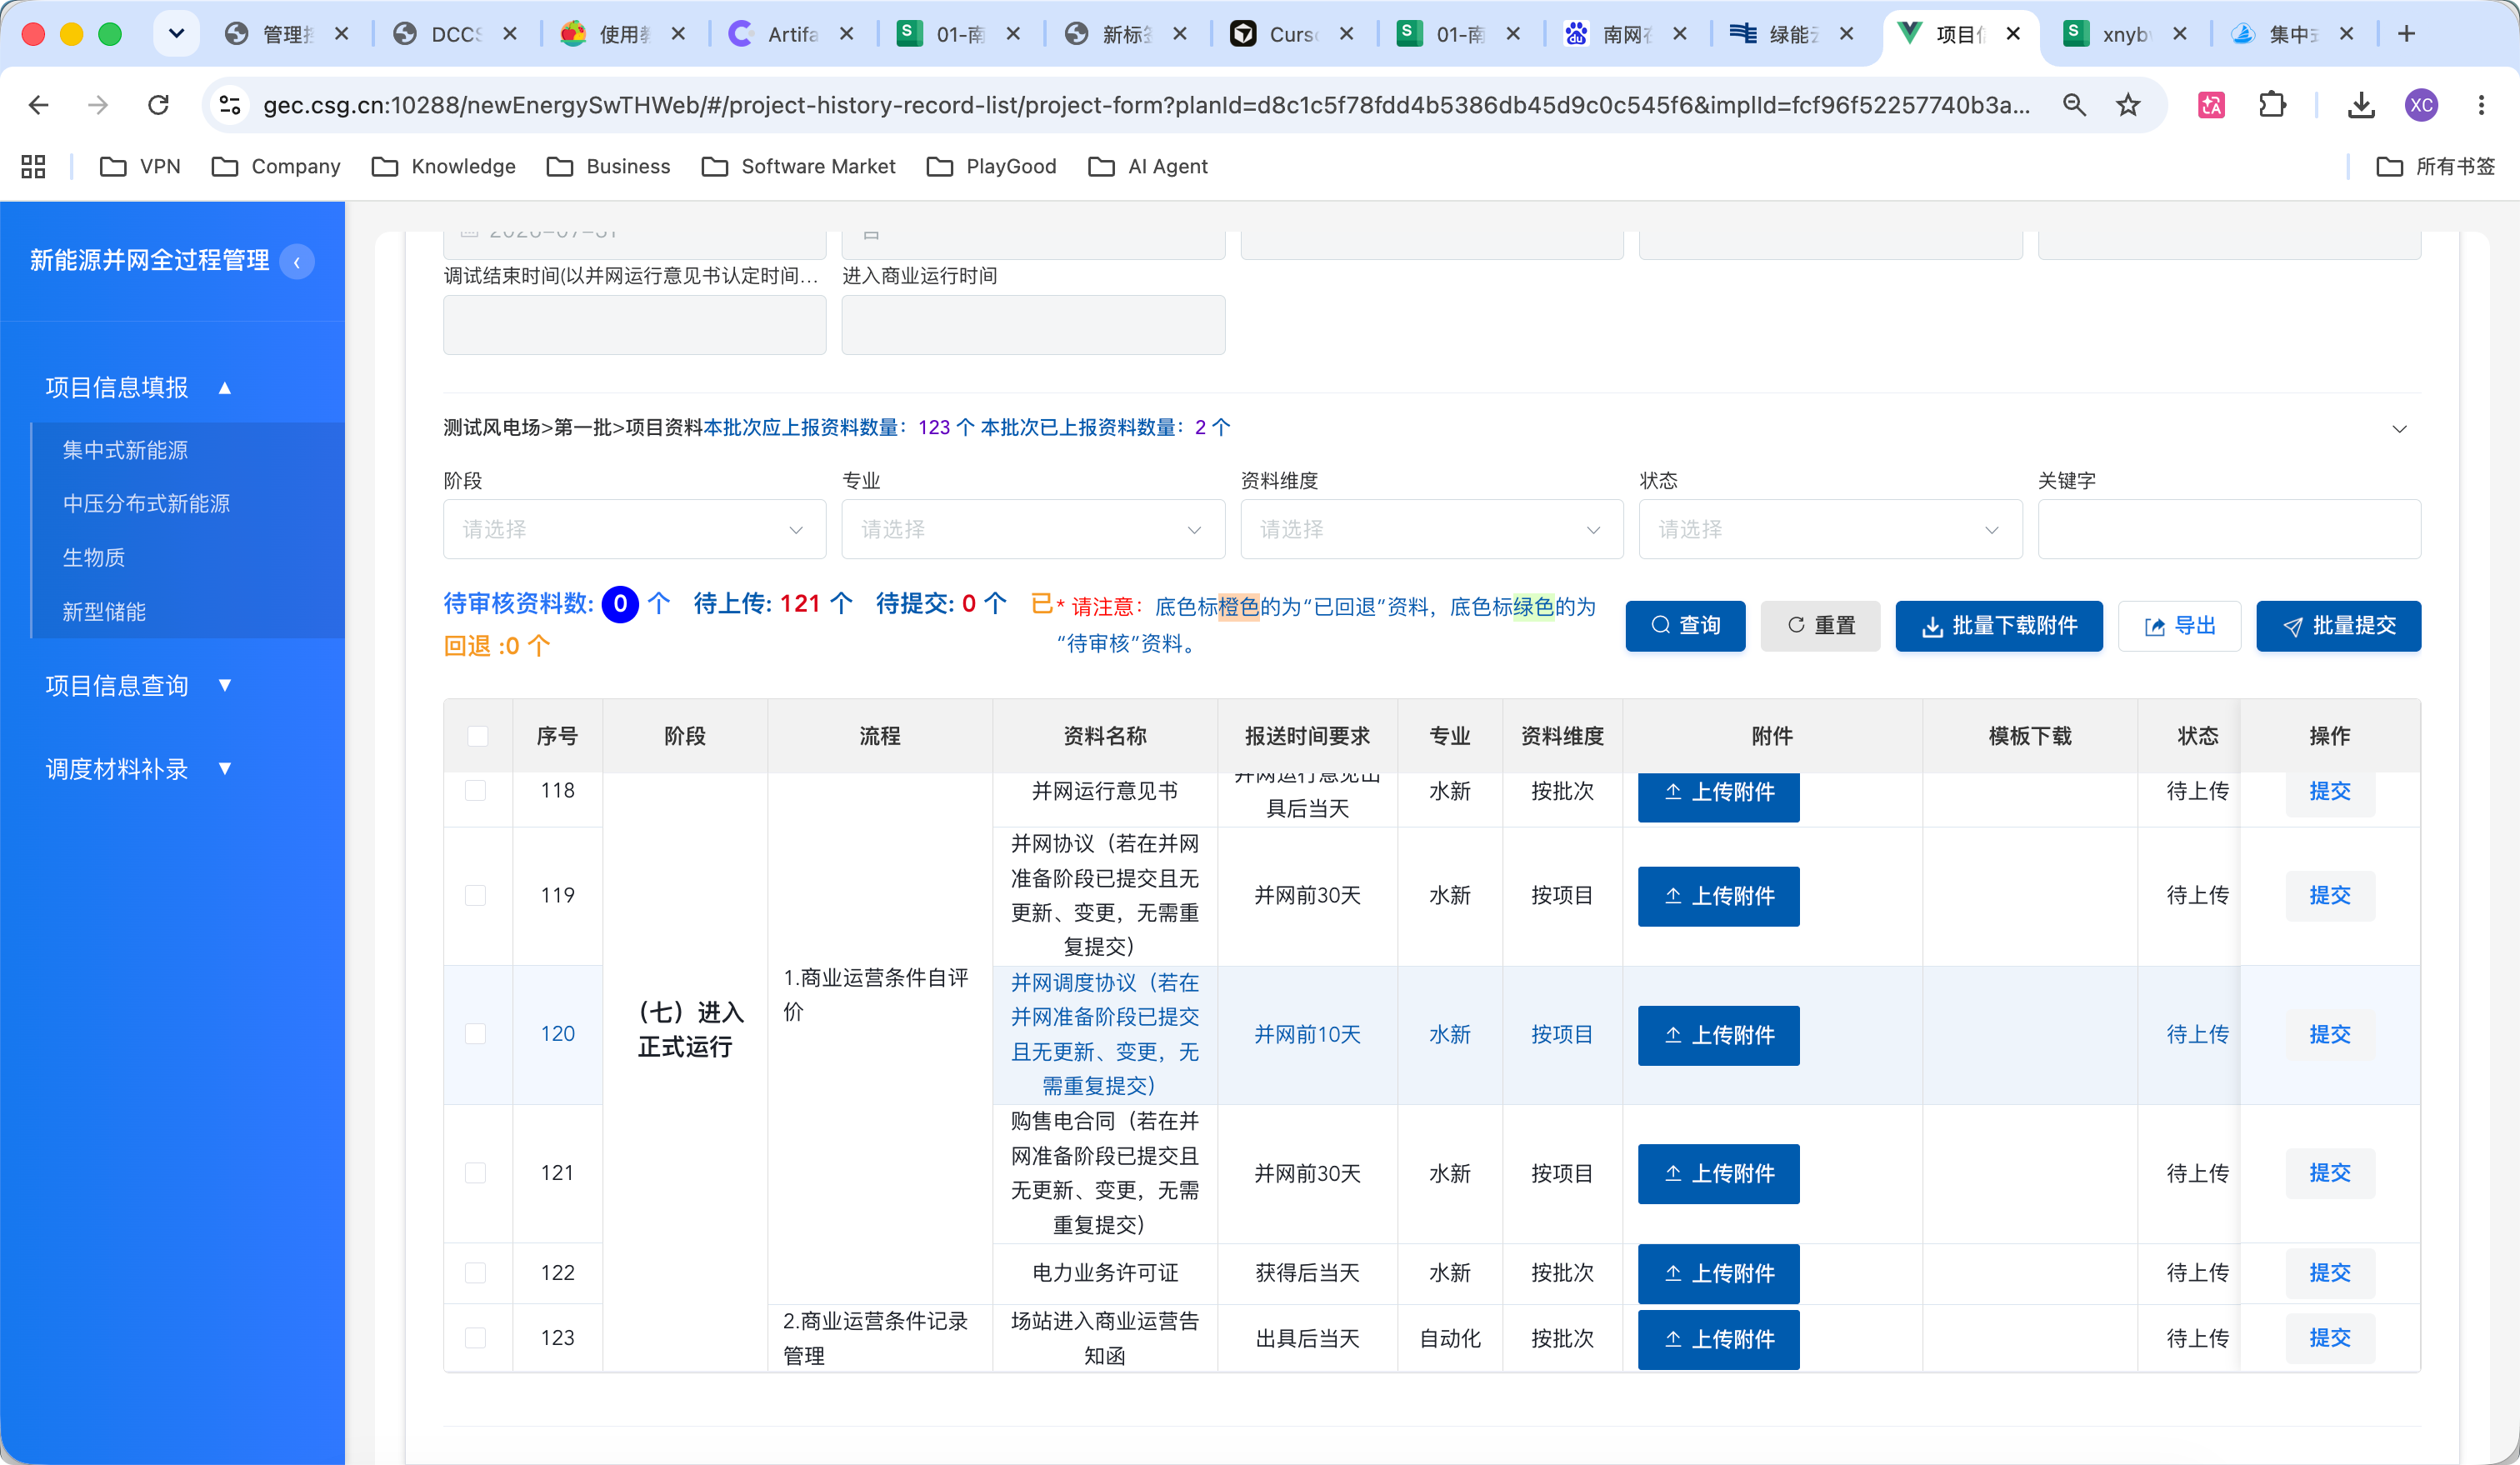Image resolution: width=2520 pixels, height=1465 pixels.
Task: Click the browser address bar URL
Action: [1146, 105]
